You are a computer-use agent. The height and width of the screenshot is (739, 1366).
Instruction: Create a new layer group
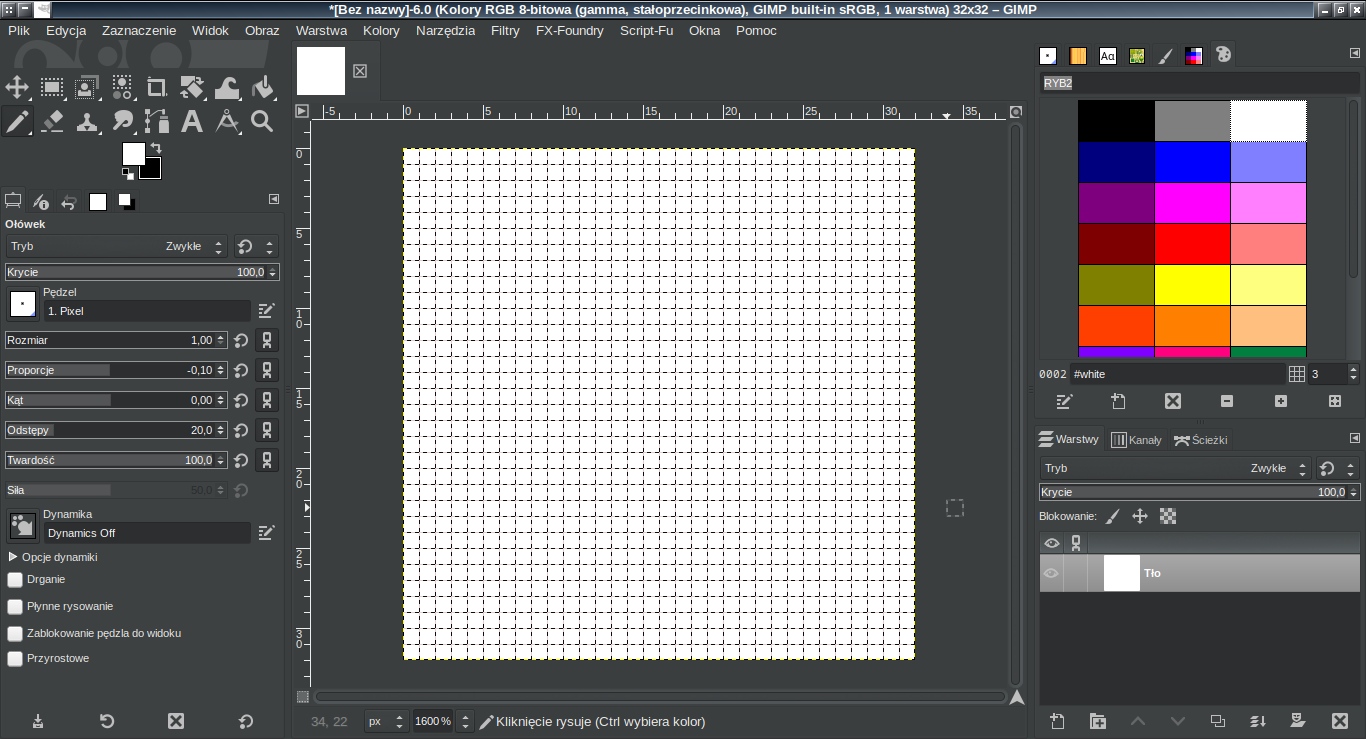[x=1098, y=721]
